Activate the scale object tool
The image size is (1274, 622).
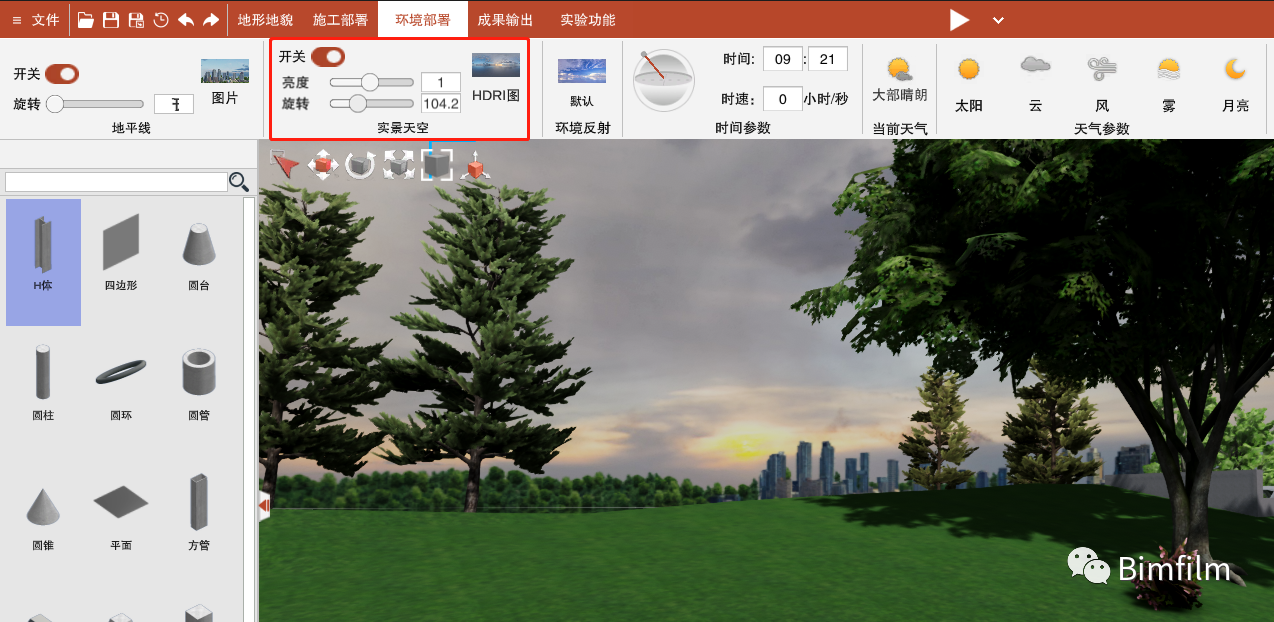399,164
